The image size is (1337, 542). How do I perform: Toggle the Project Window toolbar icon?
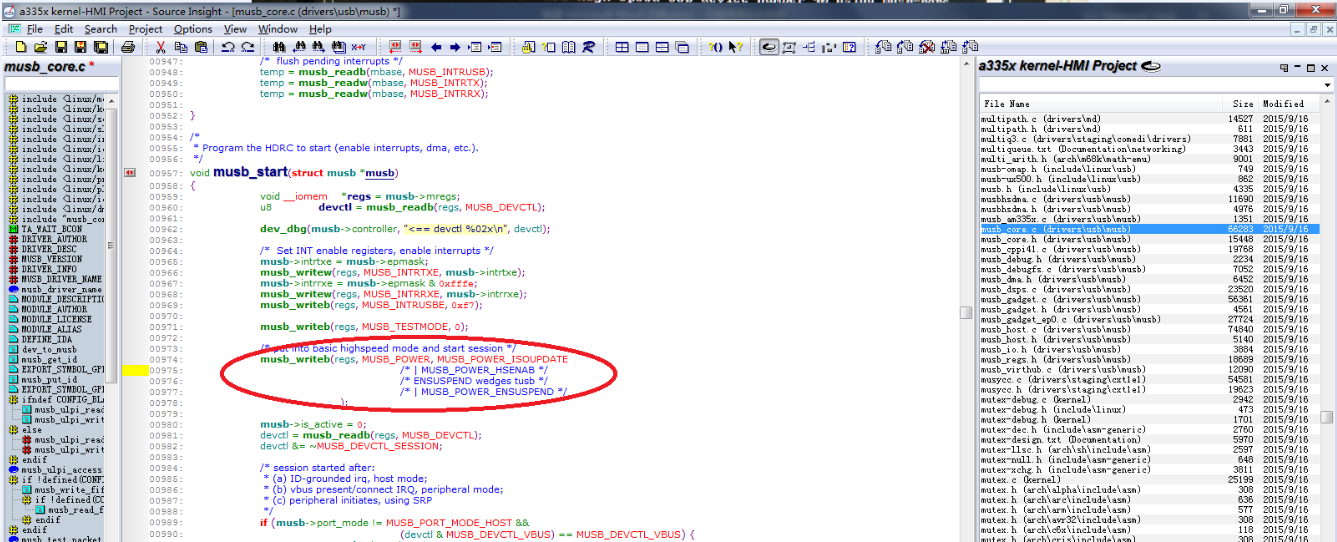(x=769, y=47)
